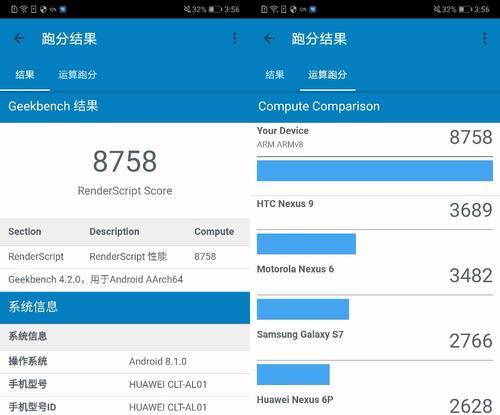Select 结果 tab on left screen
Image resolution: width=500 pixels, height=415 pixels.
(25, 75)
